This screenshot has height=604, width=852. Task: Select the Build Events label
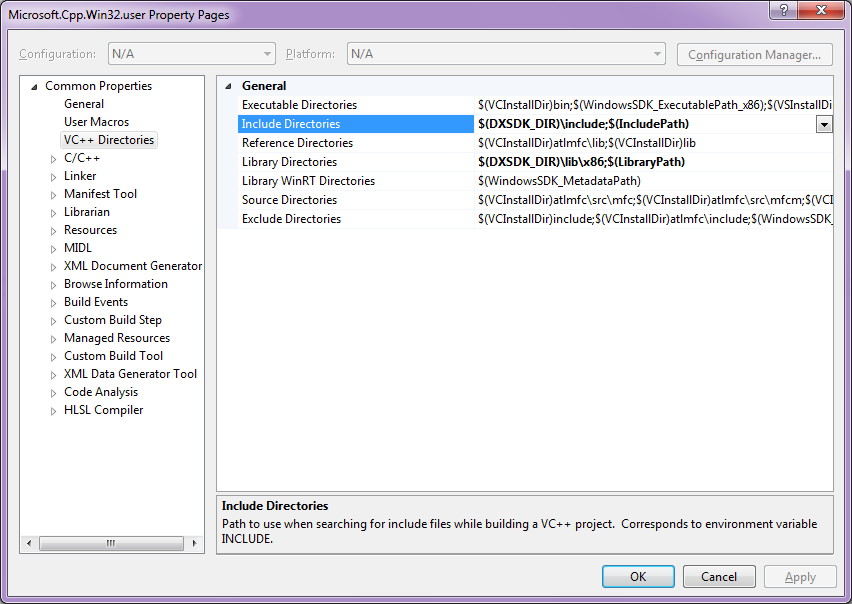96,301
